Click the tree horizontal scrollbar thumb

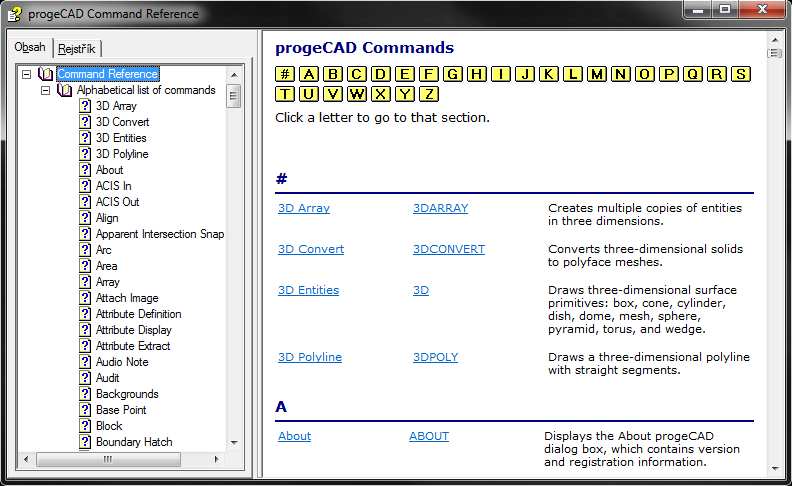point(108,459)
